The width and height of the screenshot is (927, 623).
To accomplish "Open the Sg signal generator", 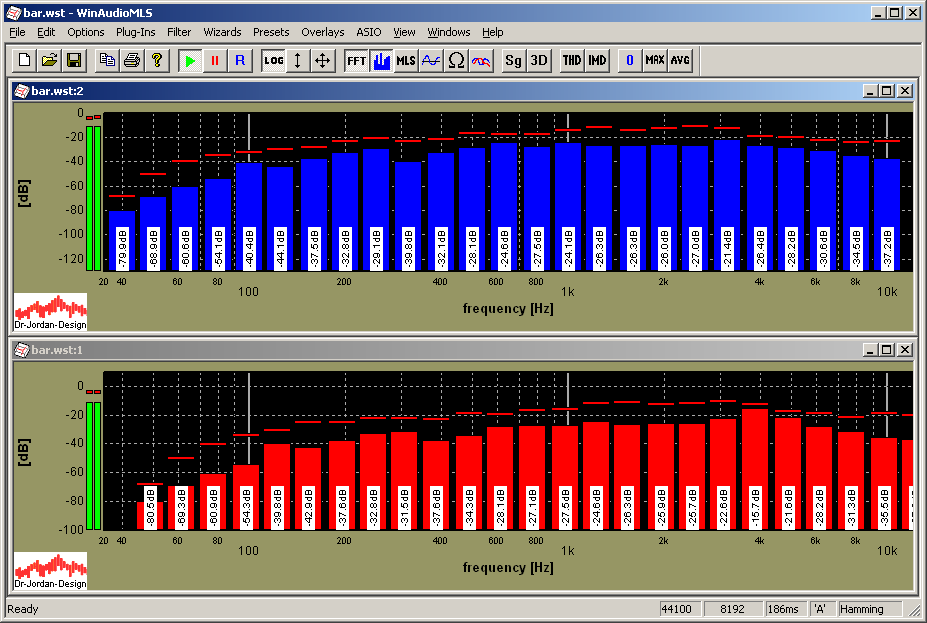I will tap(513, 61).
